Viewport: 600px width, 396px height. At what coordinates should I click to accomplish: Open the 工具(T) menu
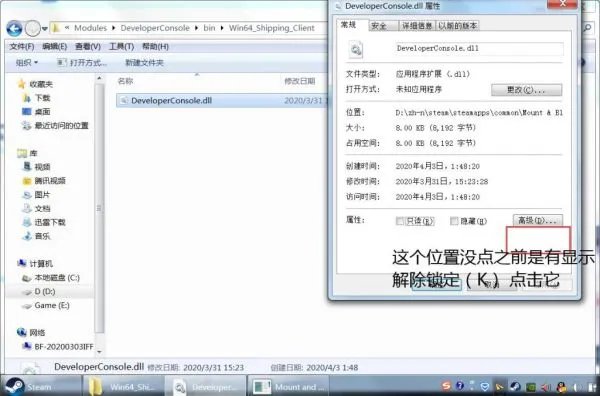tap(121, 46)
